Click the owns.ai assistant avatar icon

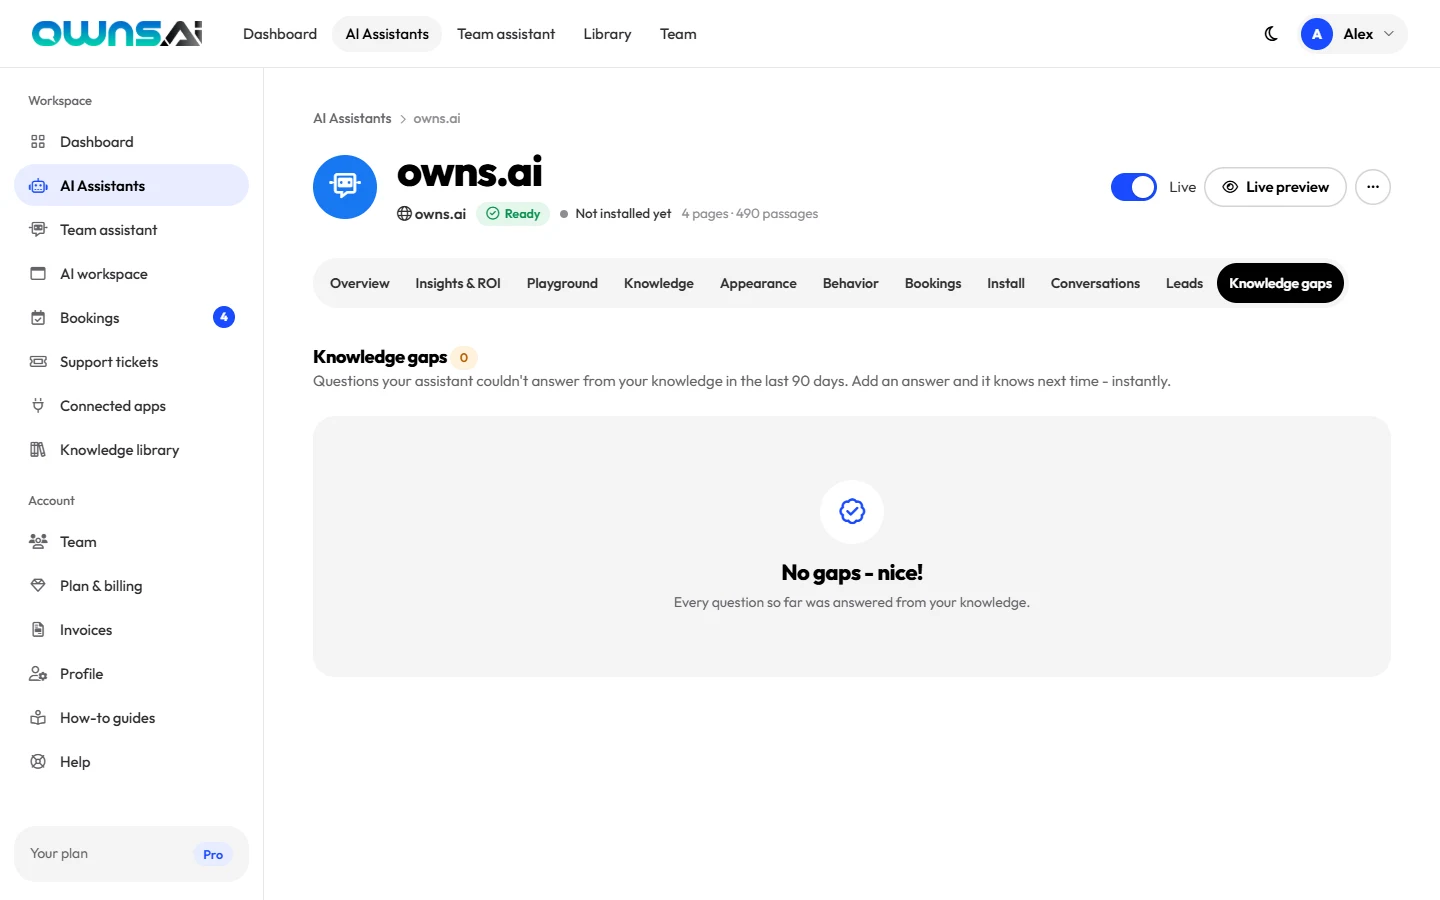(x=345, y=187)
